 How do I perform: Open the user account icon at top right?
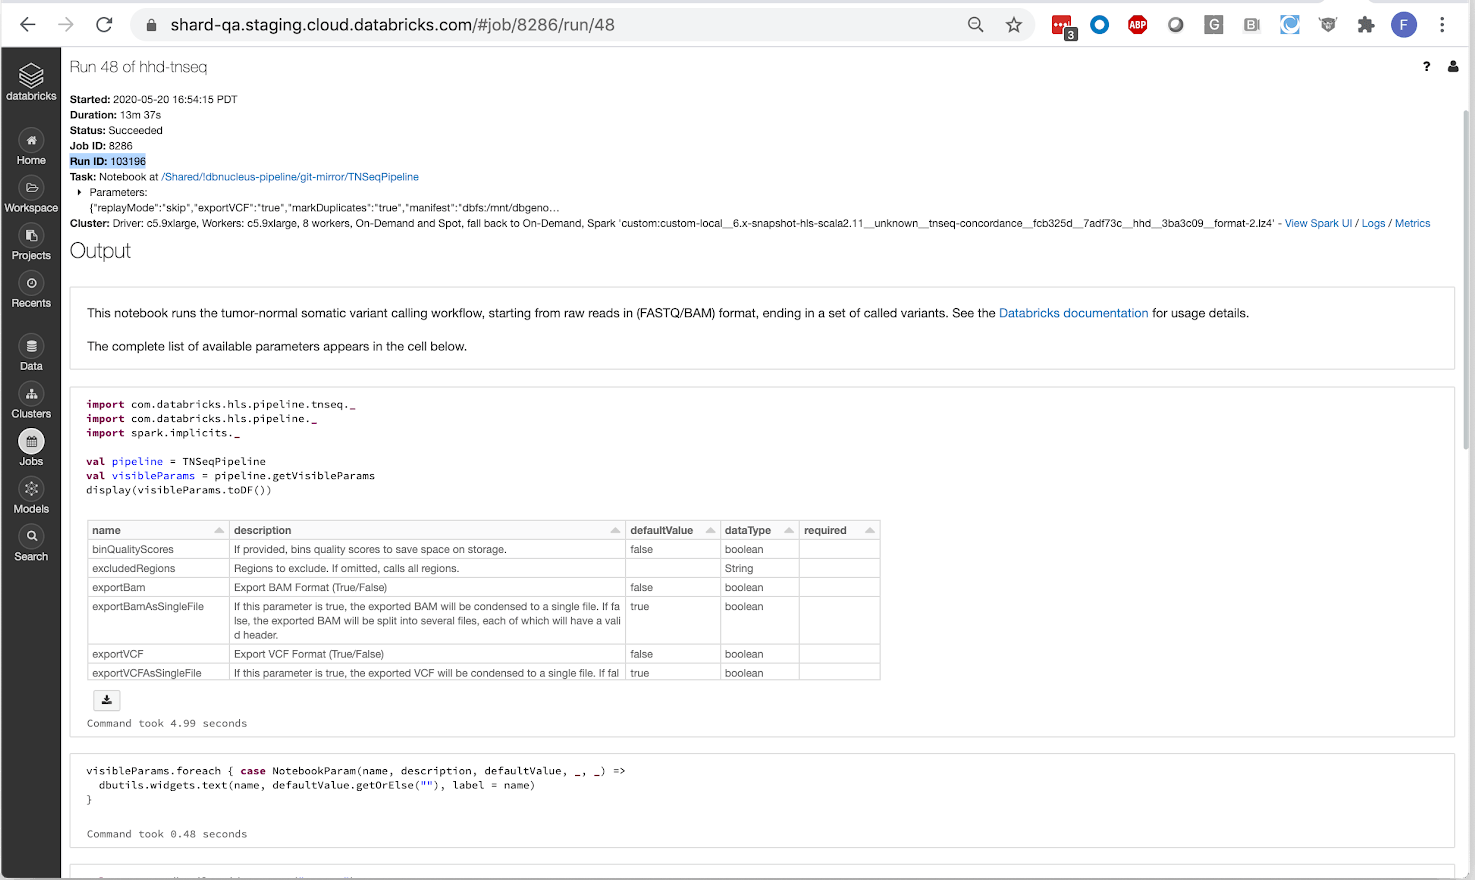point(1453,67)
